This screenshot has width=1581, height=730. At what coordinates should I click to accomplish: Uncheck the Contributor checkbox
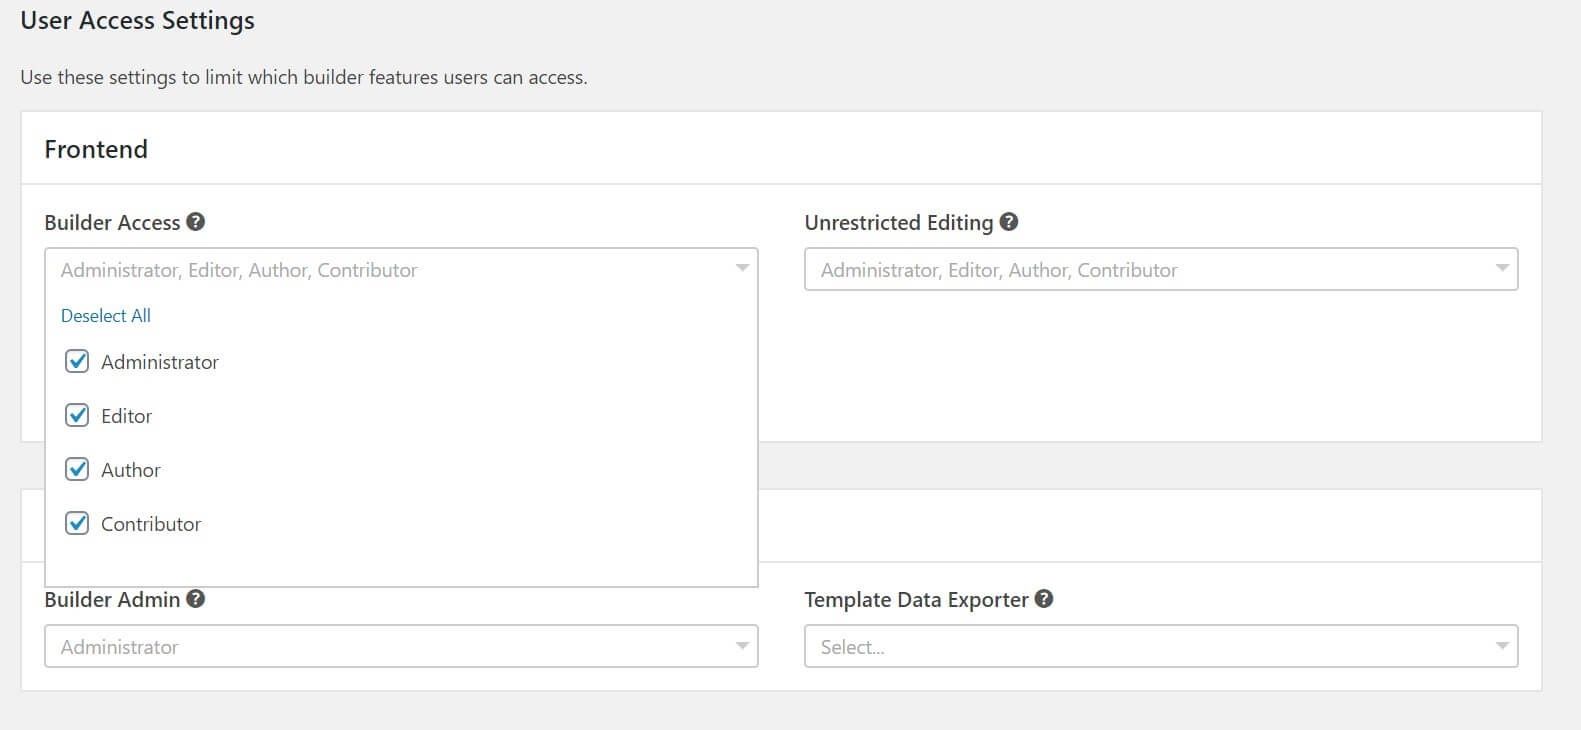pos(77,524)
